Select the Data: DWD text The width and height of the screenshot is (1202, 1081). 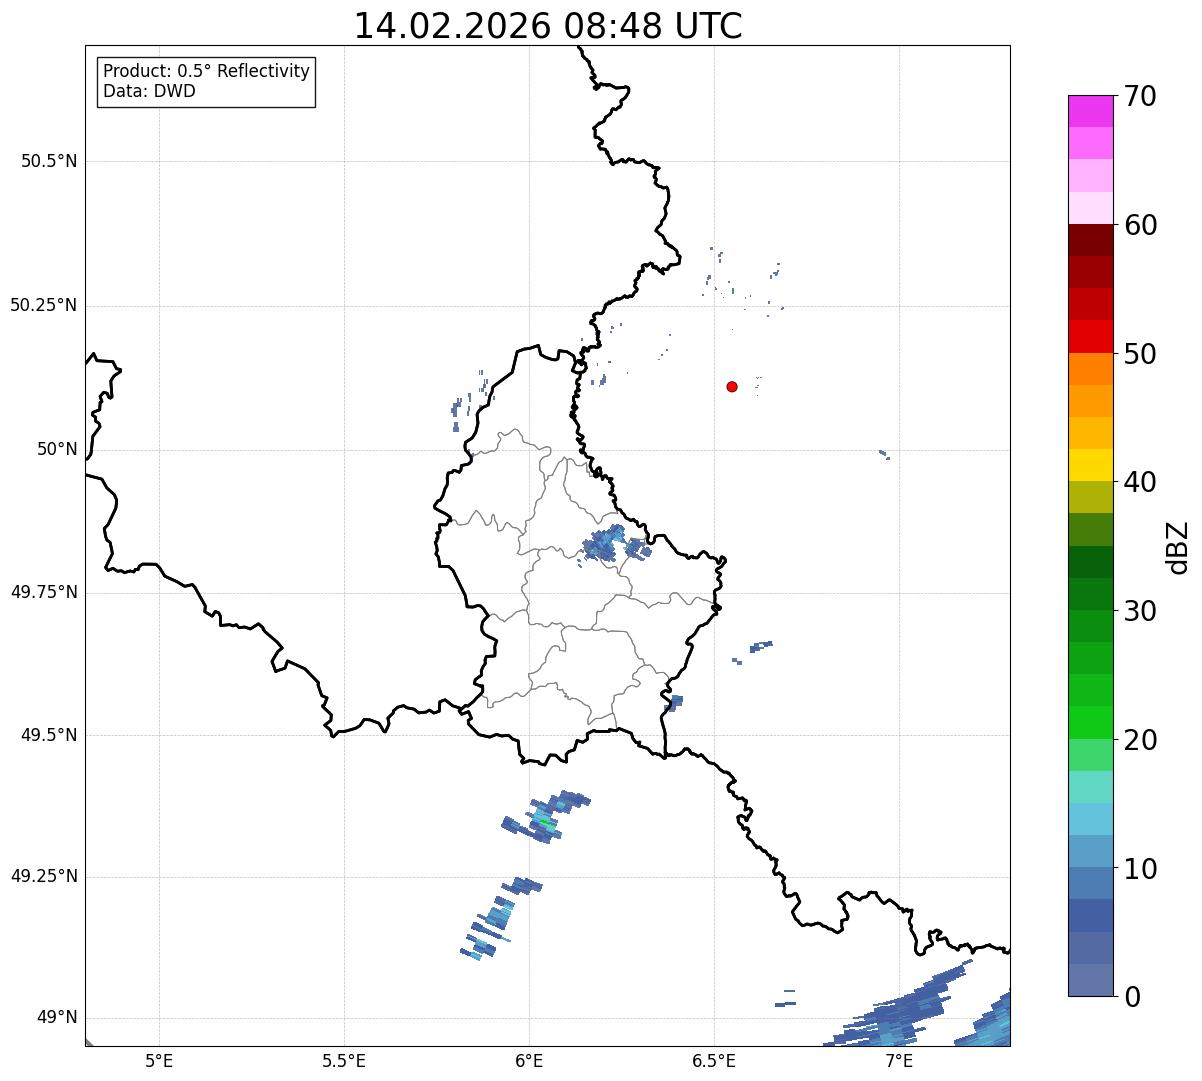pos(149,91)
